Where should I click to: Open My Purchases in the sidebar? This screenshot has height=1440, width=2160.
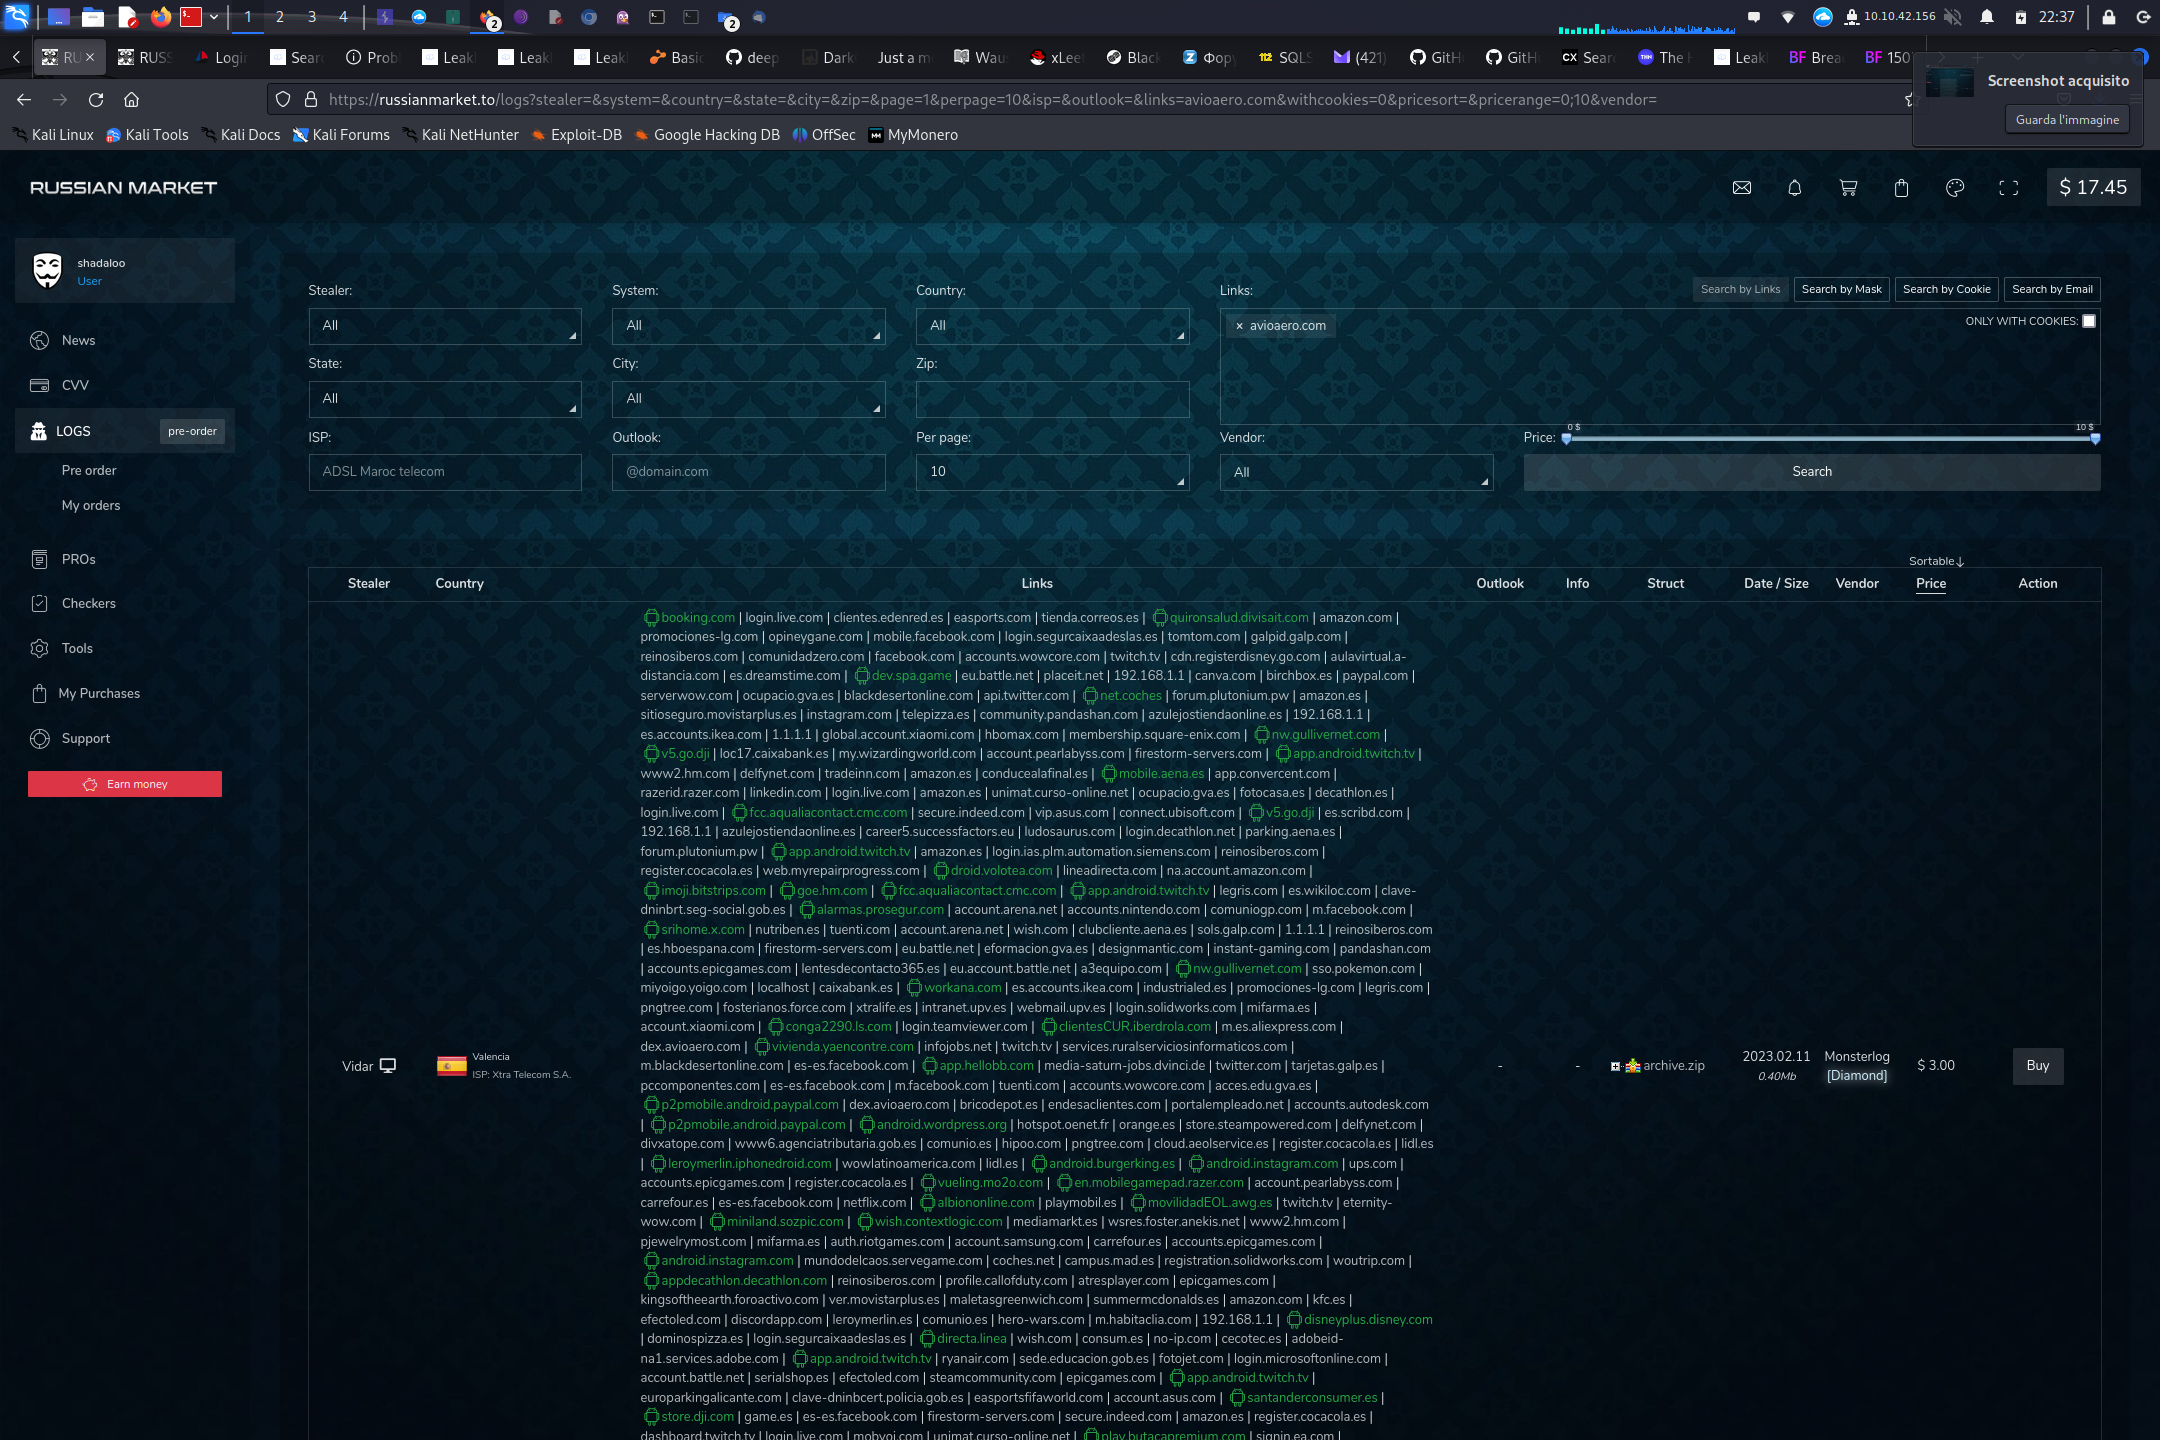click(x=99, y=694)
